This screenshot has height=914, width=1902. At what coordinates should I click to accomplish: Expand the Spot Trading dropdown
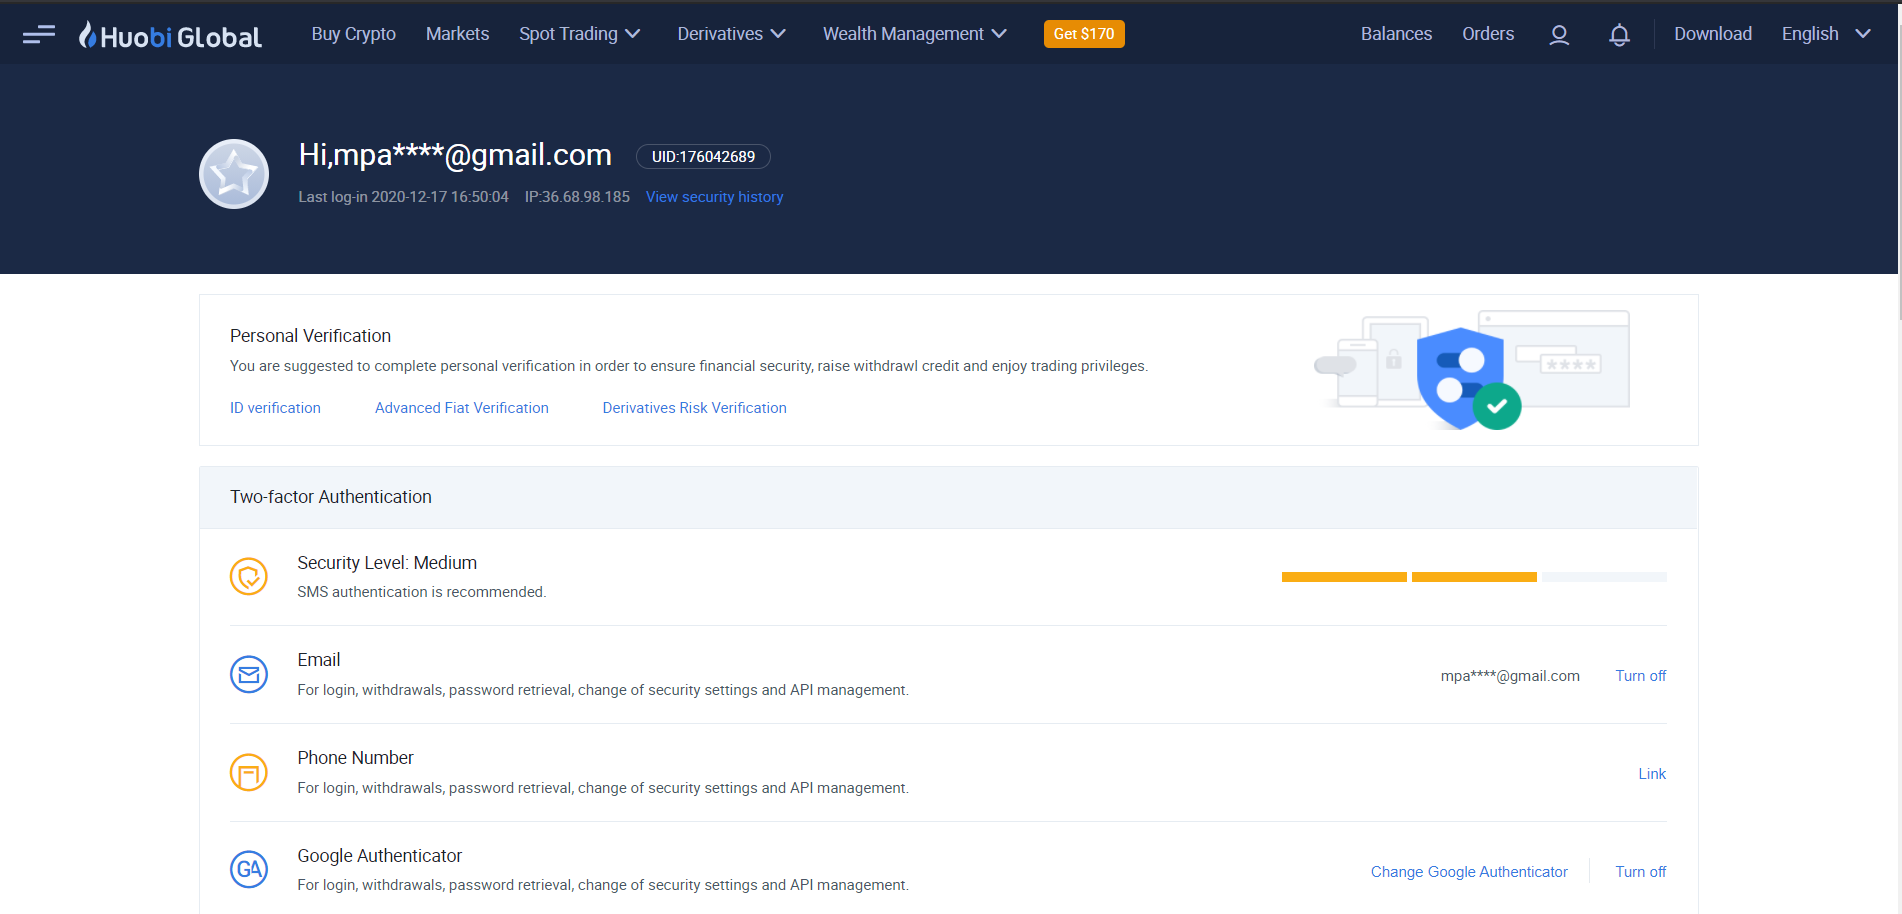(579, 34)
